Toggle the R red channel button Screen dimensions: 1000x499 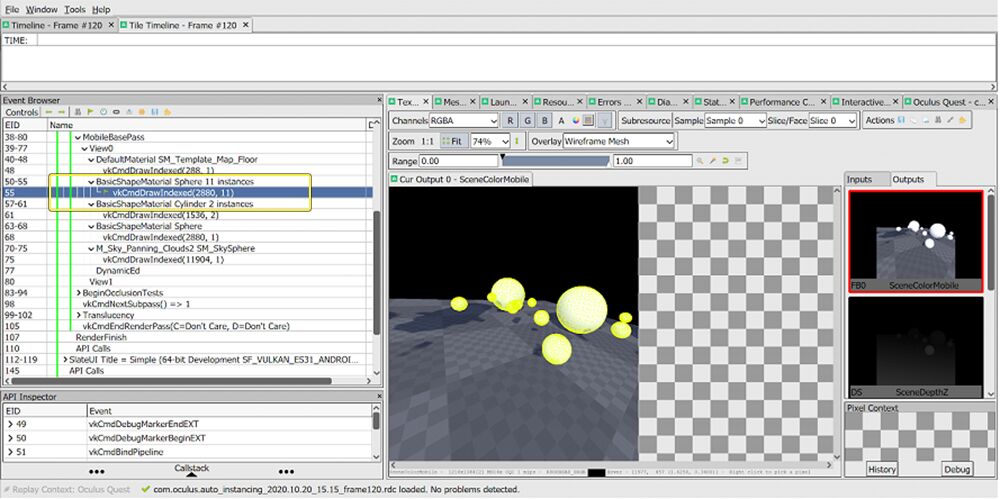[x=512, y=121]
